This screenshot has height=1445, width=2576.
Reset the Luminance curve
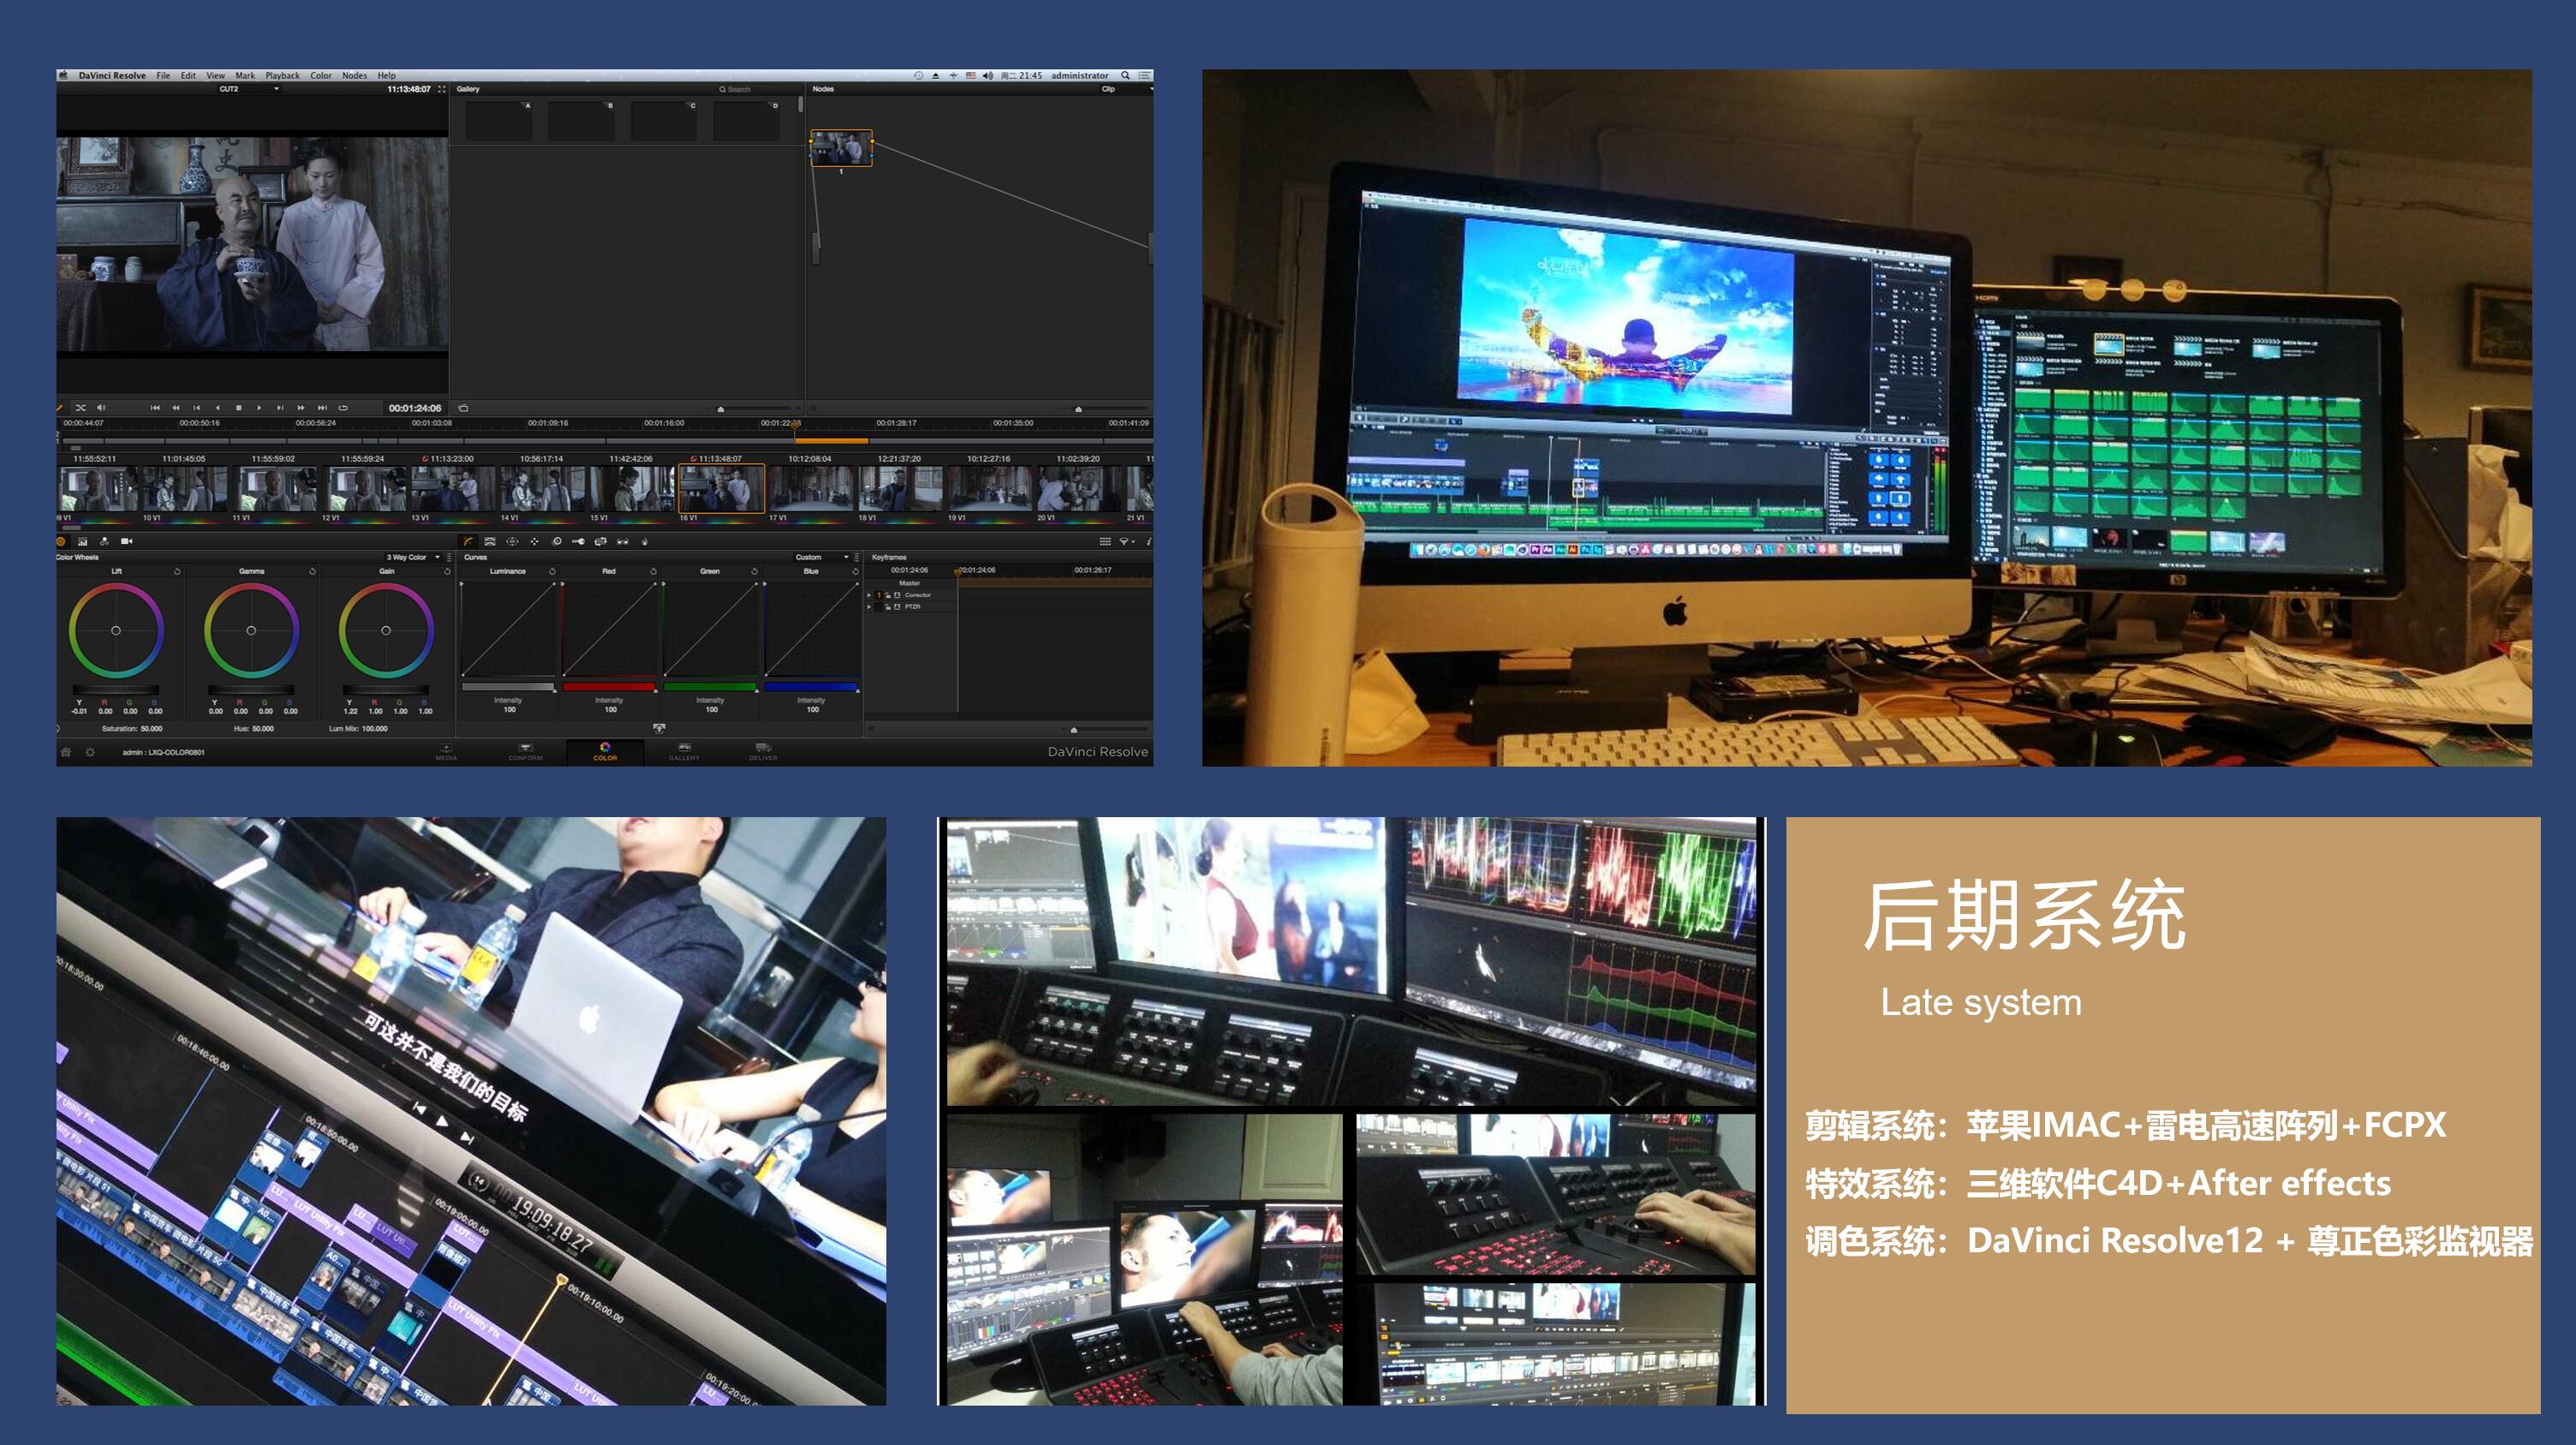pyautogui.click(x=553, y=572)
